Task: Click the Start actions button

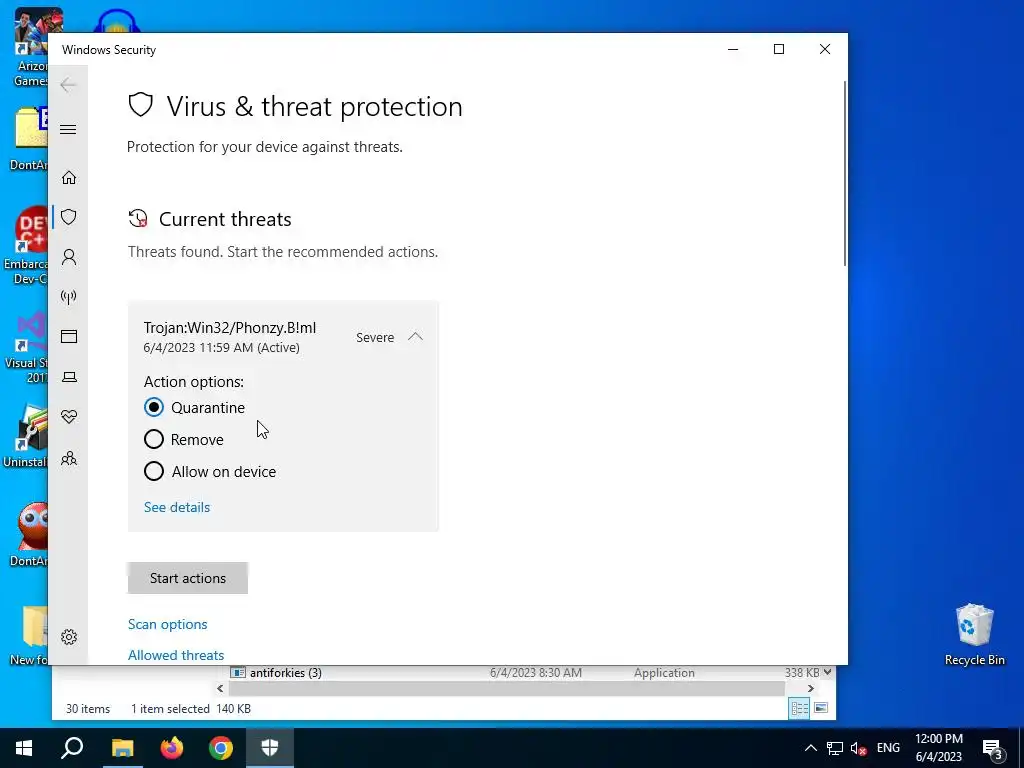Action: [187, 578]
